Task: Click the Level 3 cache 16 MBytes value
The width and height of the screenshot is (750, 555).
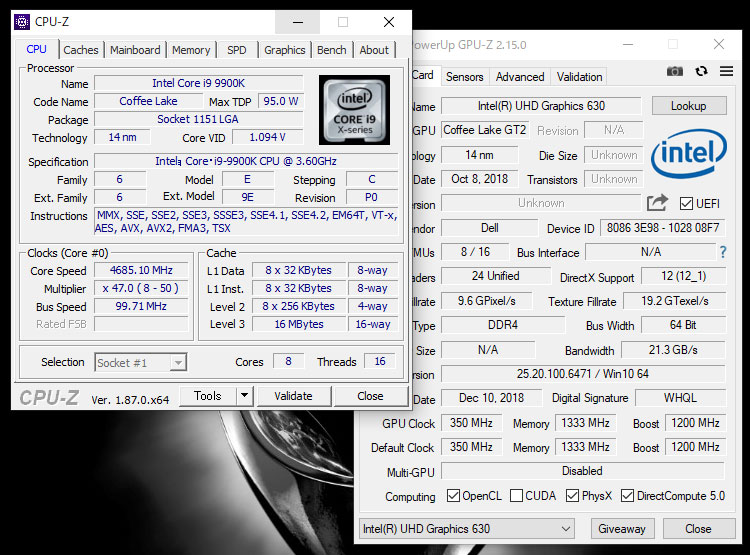Action: (299, 324)
